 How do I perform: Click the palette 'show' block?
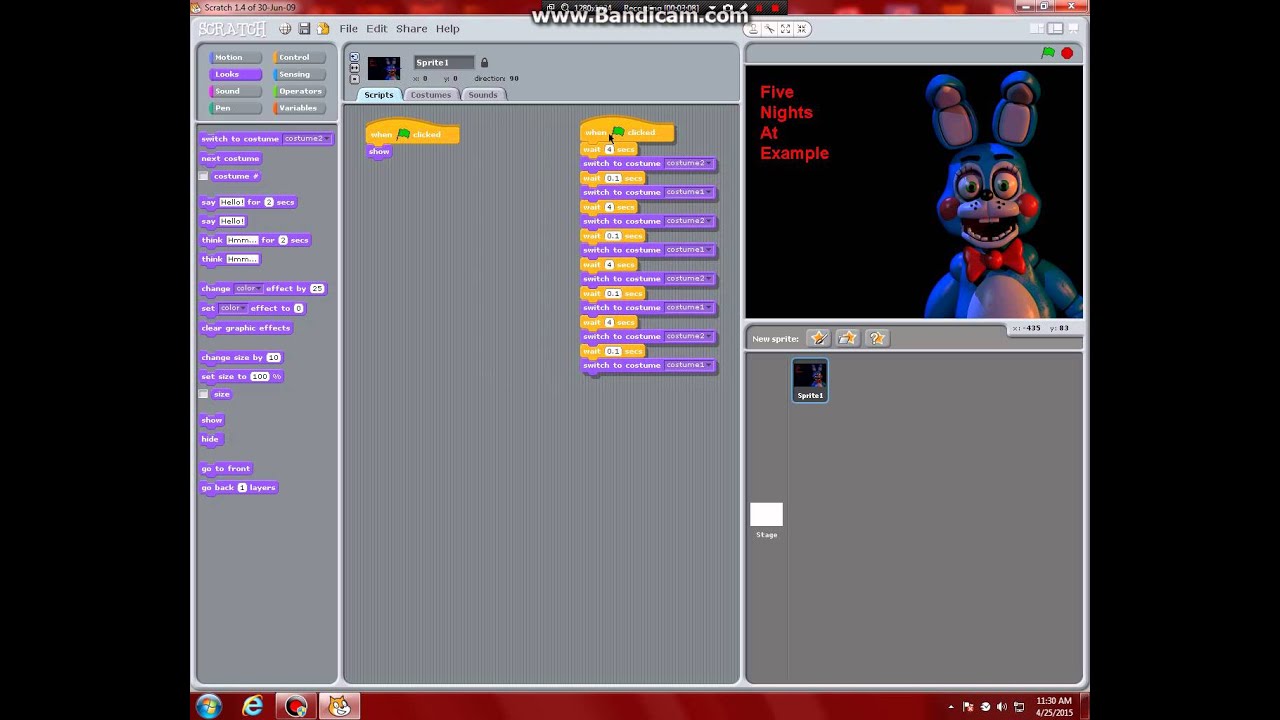(212, 420)
